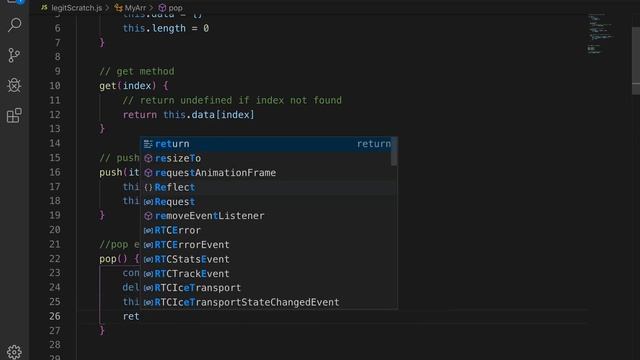640x360 pixels.
Task: Select the return keyword suggestion
Action: point(269,144)
